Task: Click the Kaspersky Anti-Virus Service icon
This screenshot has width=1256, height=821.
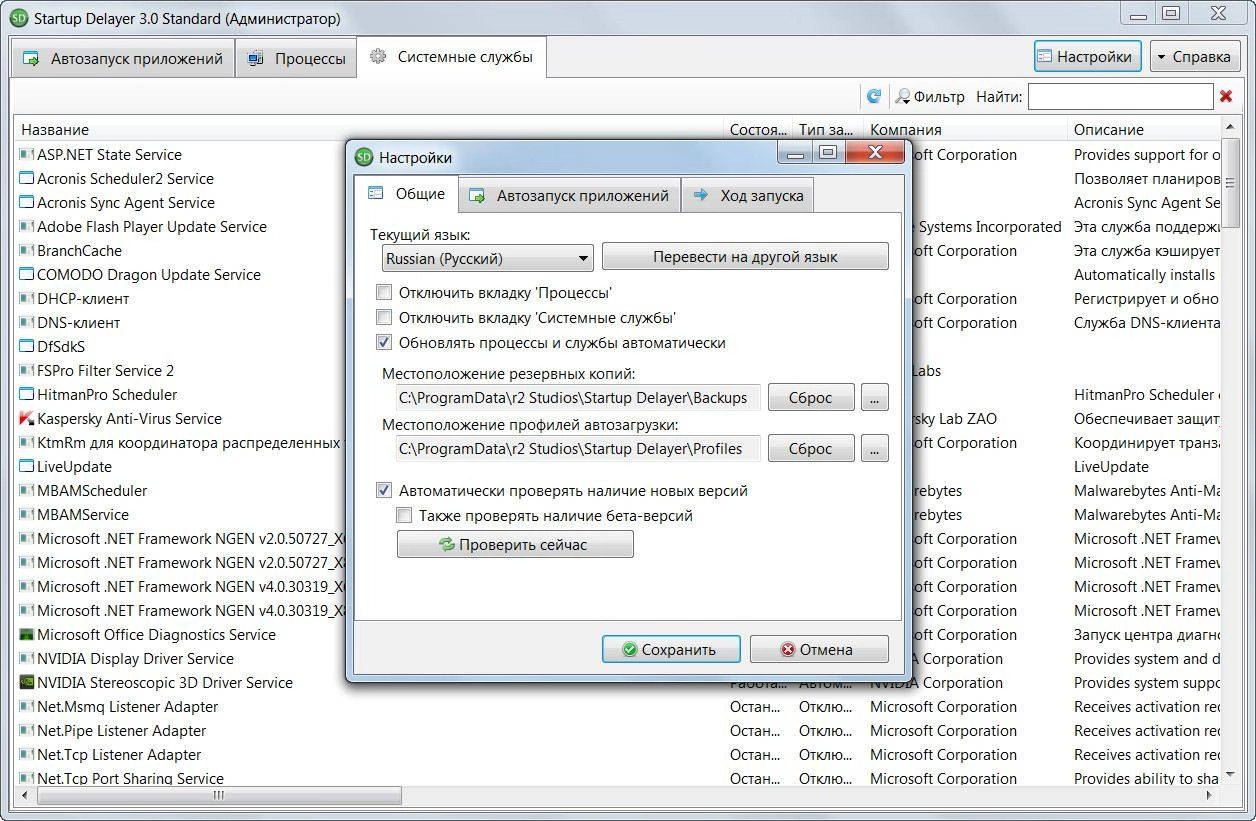Action: pos(27,419)
